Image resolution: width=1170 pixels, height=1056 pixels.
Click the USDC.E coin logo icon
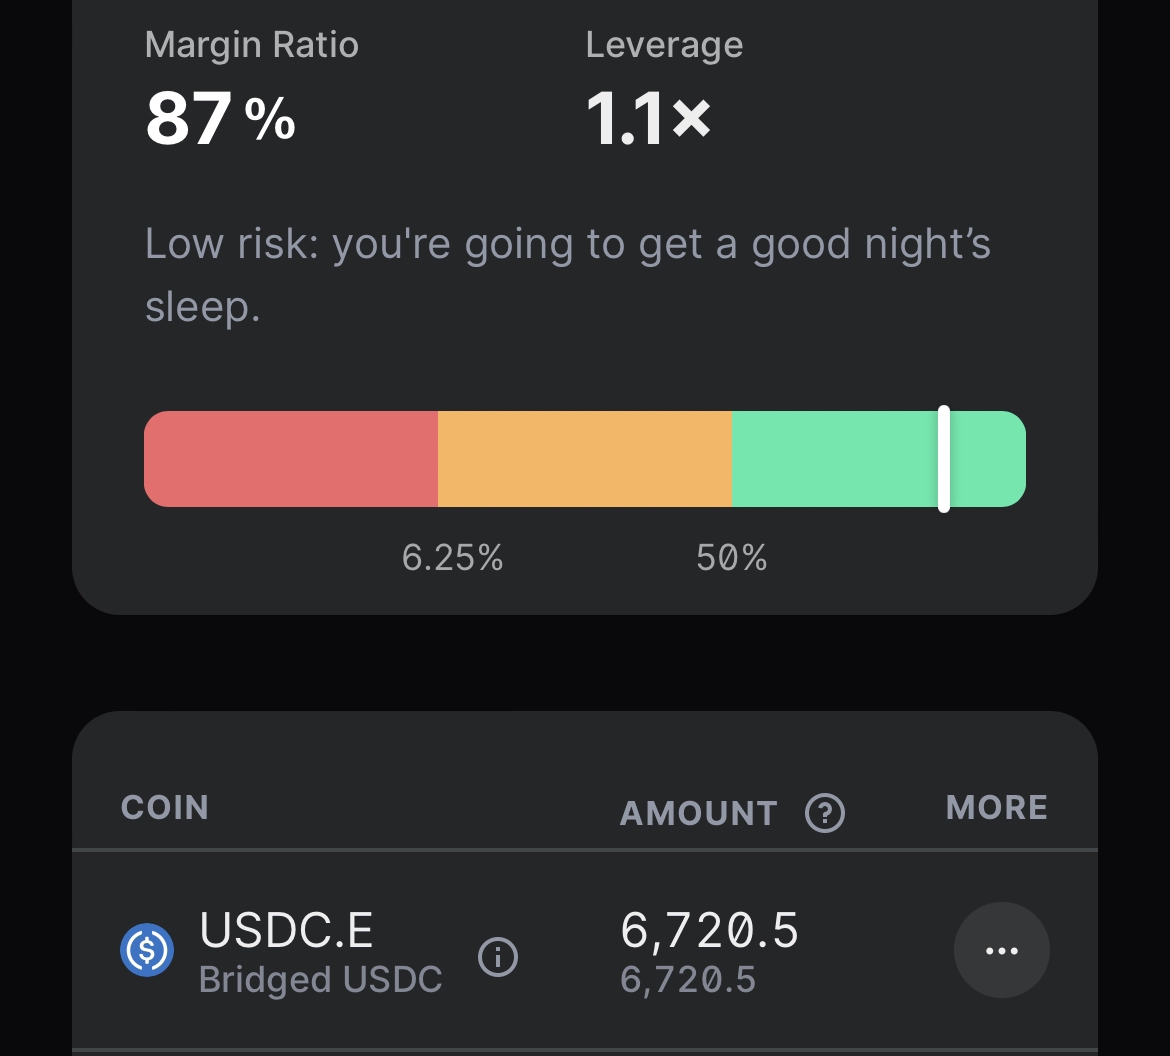(147, 950)
